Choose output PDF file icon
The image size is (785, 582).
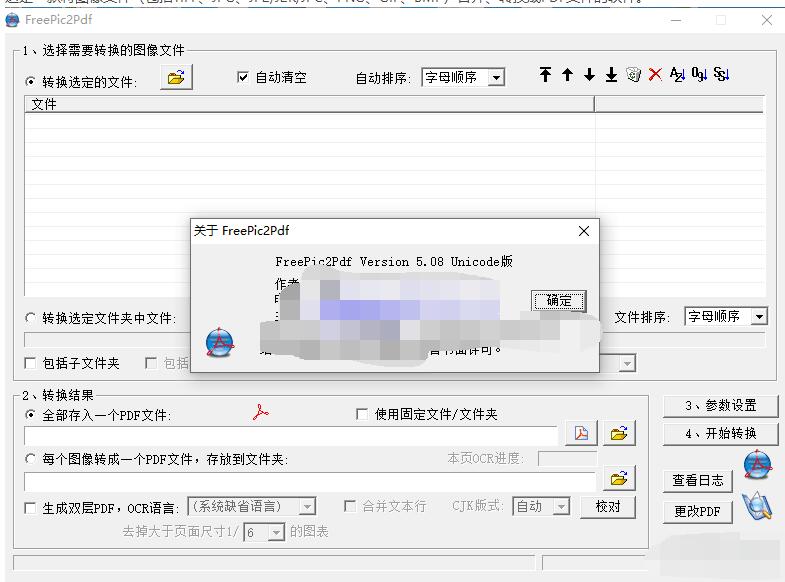581,433
